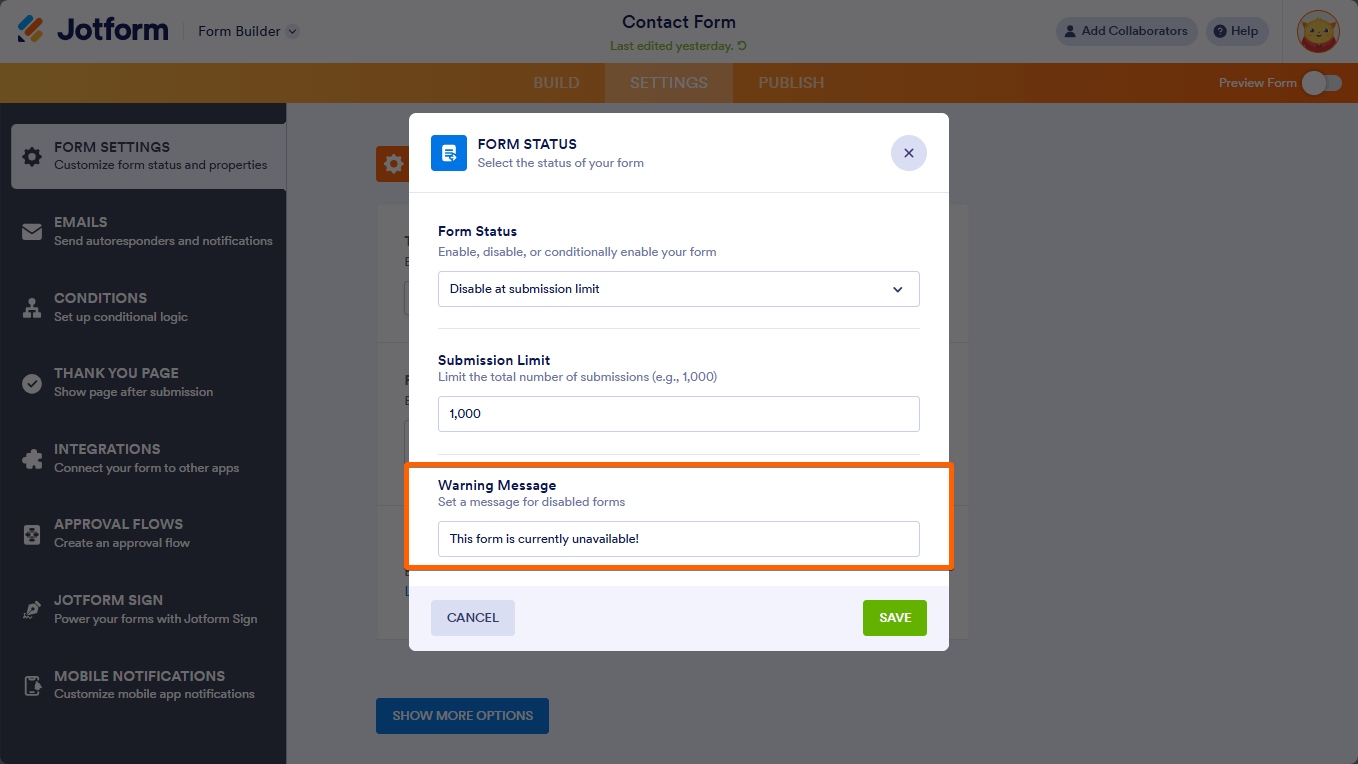Click the Submission Limit input field

click(x=678, y=414)
